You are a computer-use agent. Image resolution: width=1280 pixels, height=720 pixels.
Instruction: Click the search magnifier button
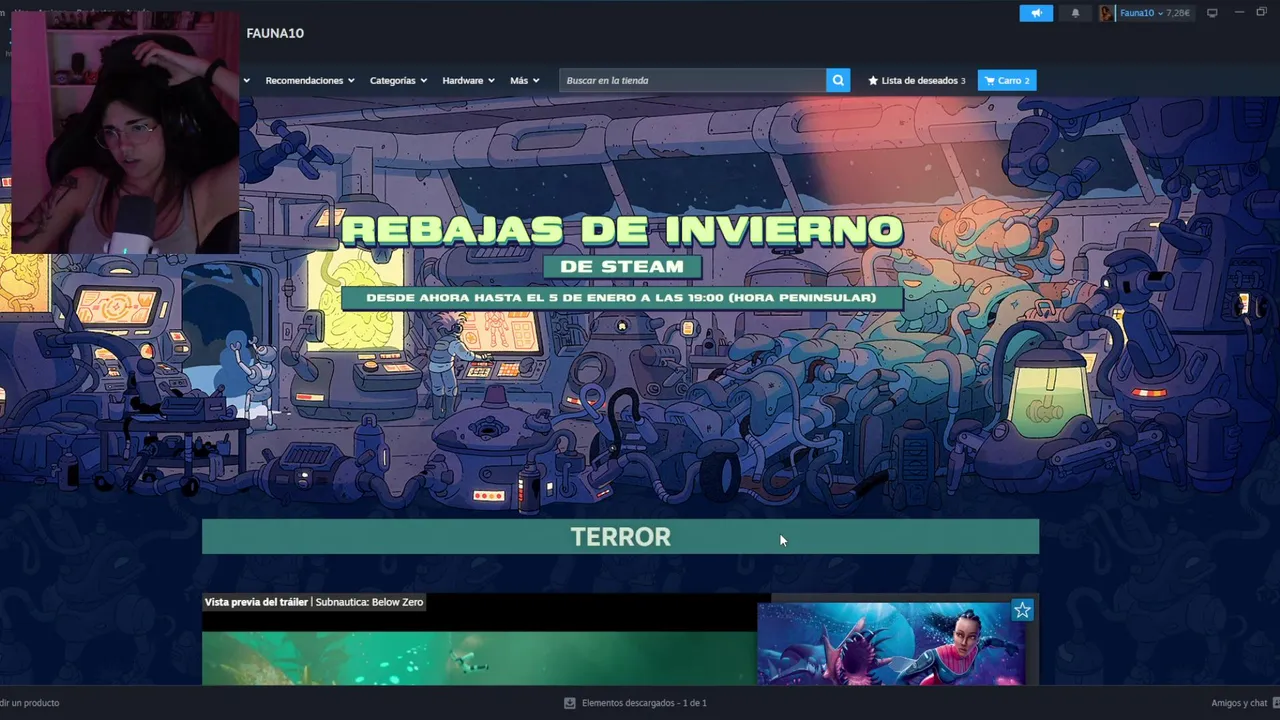(x=838, y=80)
